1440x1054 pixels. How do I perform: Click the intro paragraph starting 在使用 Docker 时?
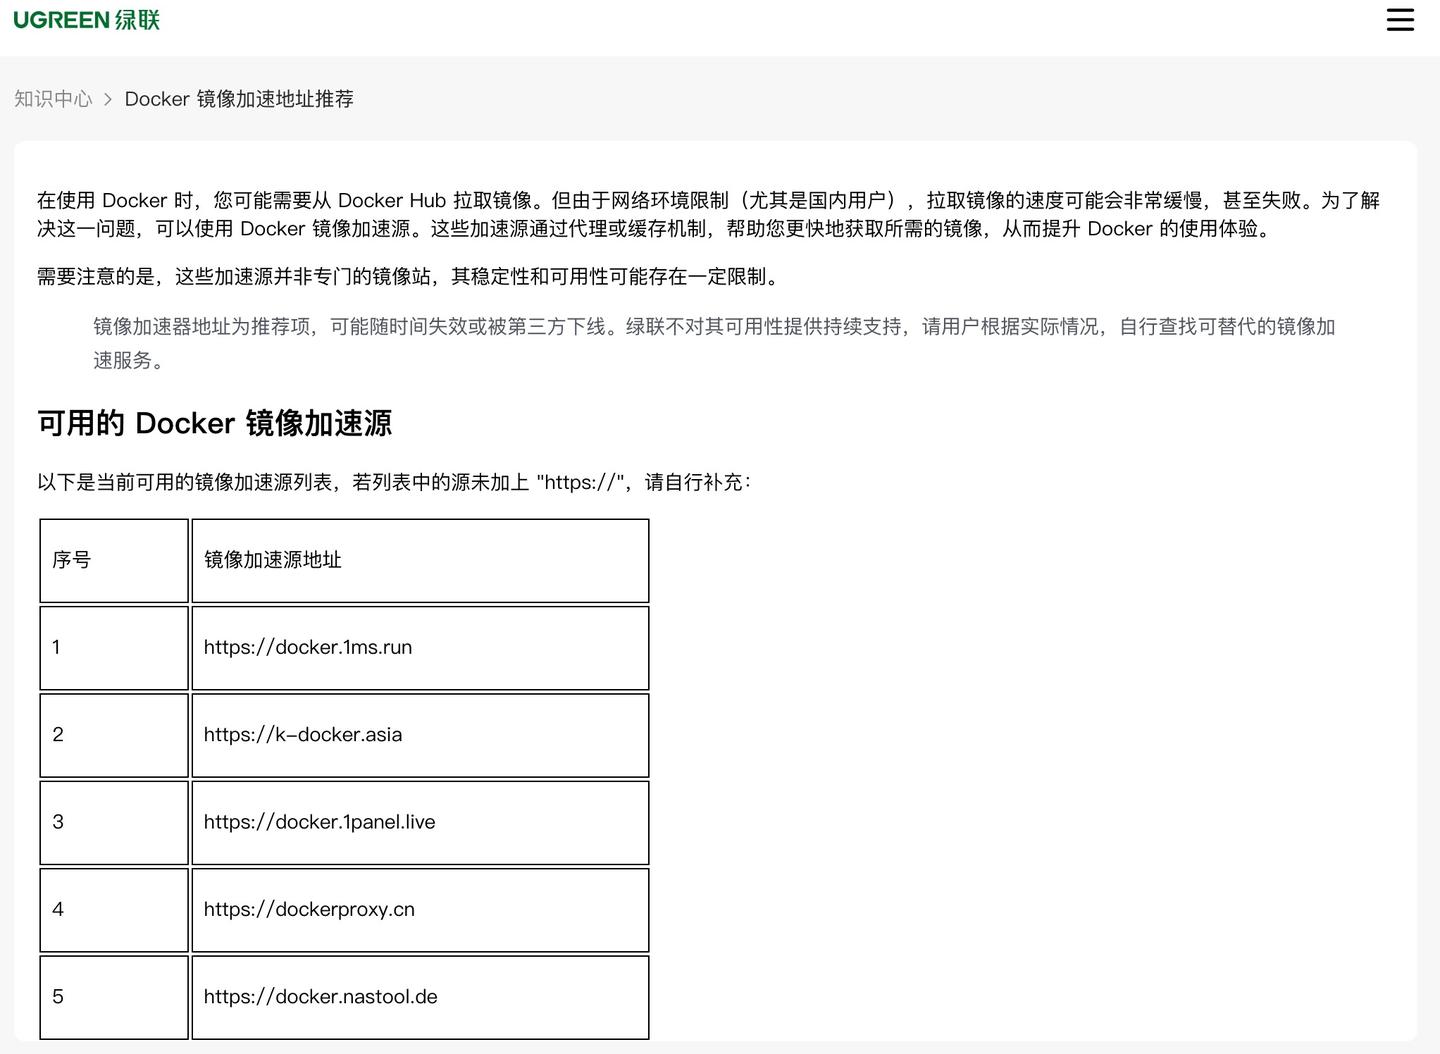(x=709, y=214)
